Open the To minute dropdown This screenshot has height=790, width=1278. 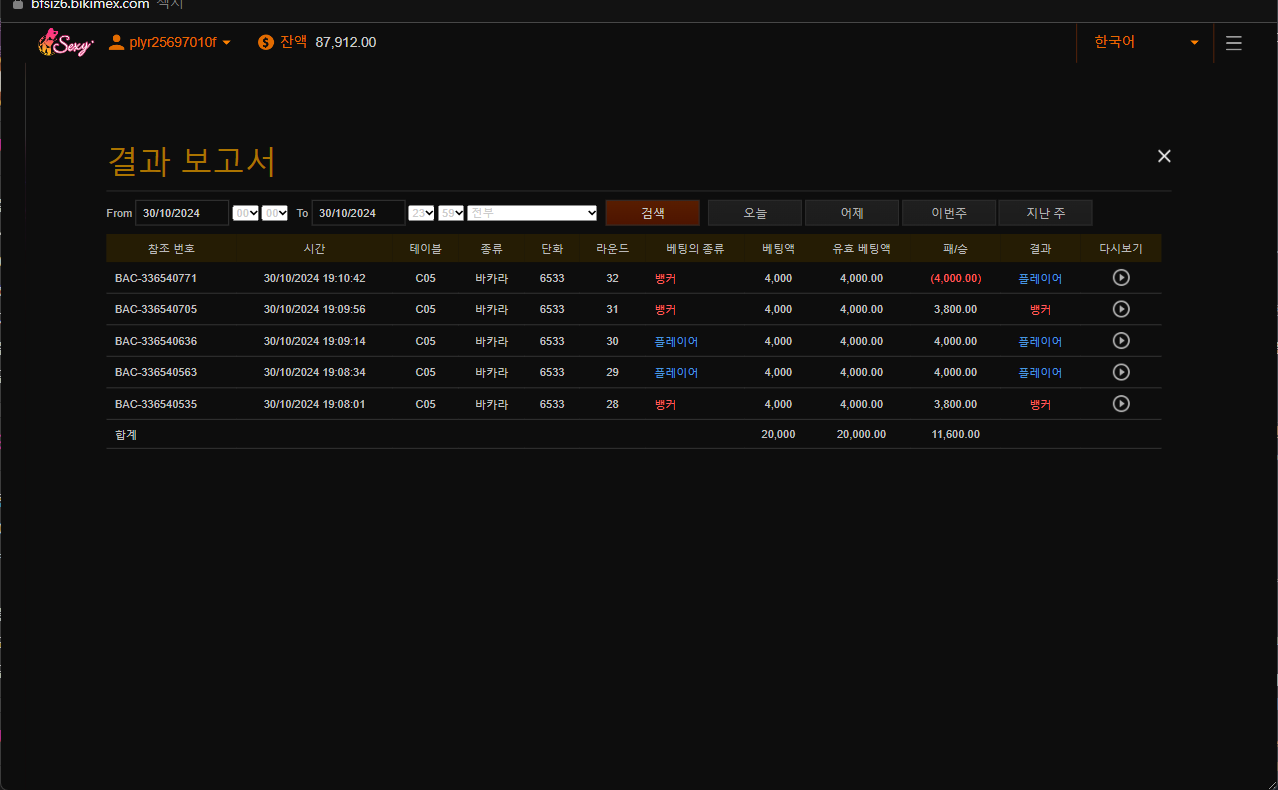pyautogui.click(x=451, y=213)
